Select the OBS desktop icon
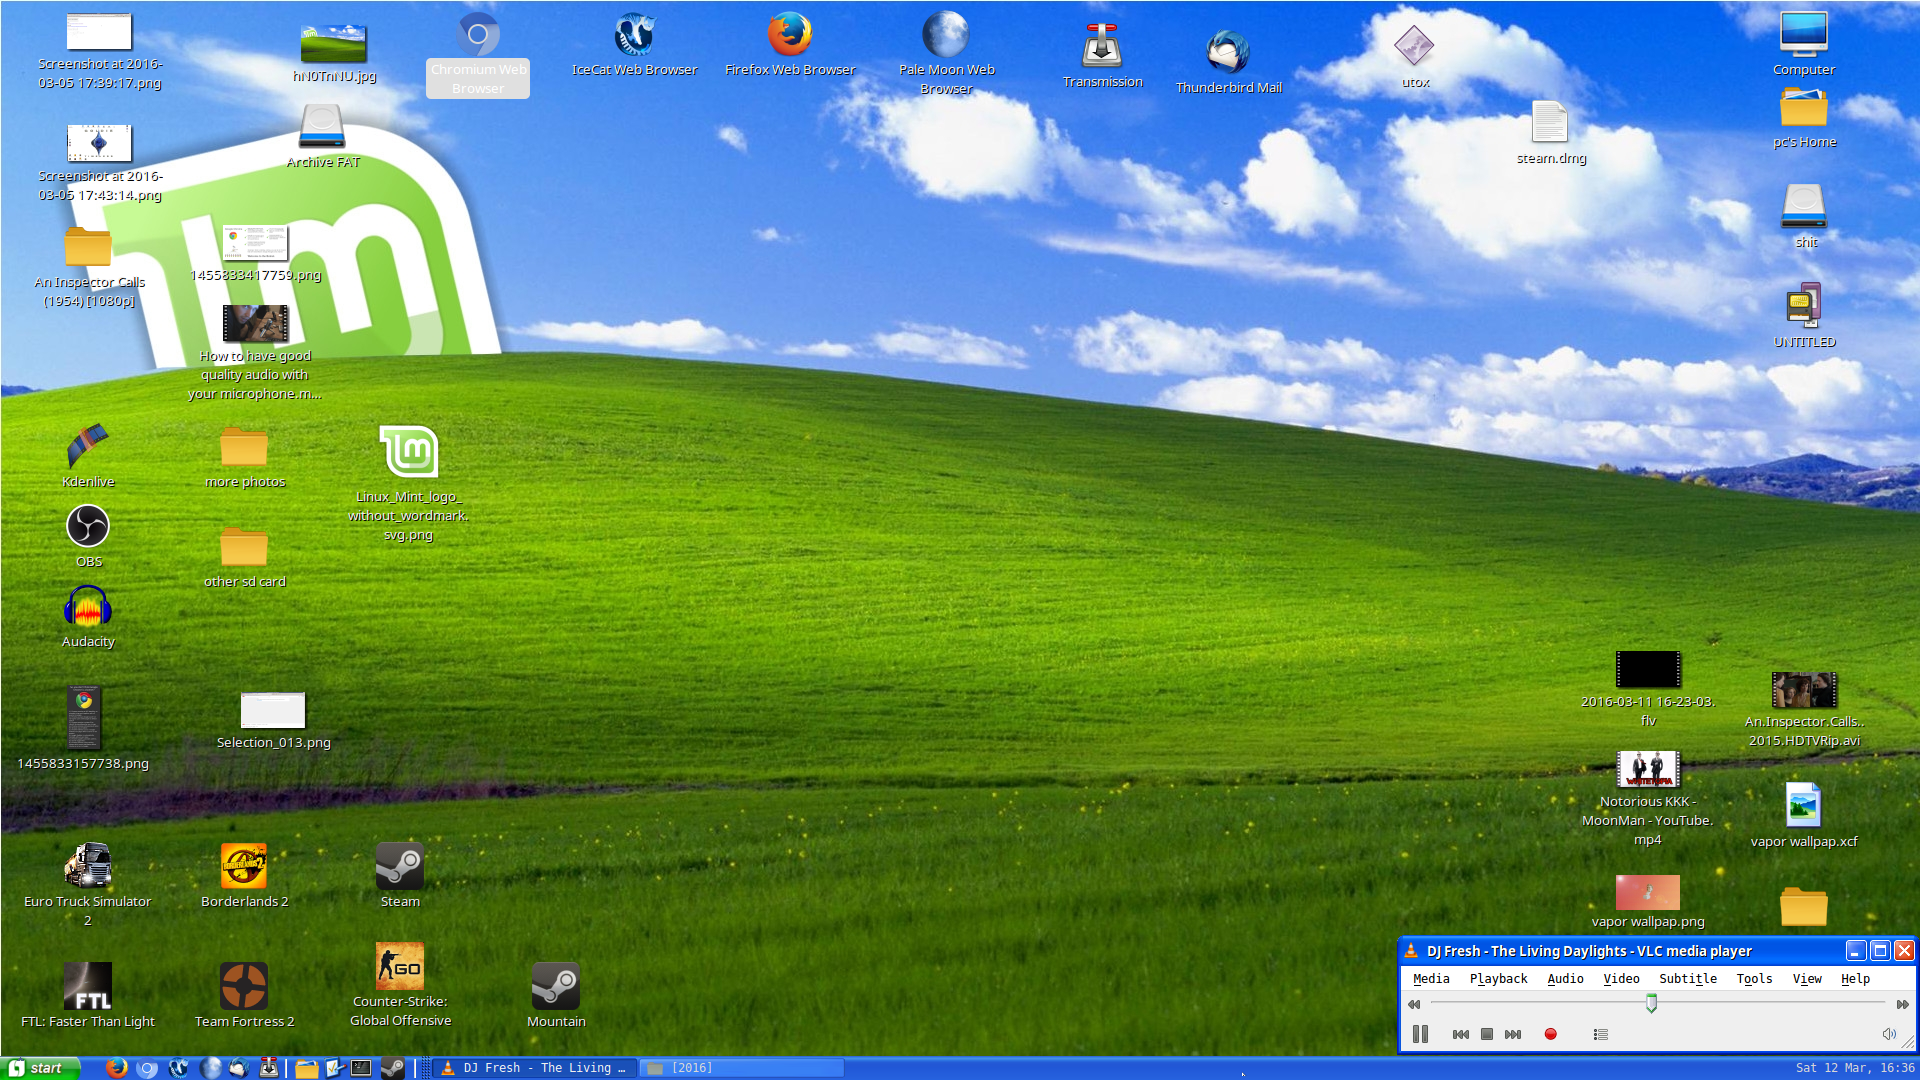Image resolution: width=1920 pixels, height=1080 pixels. pos(88,527)
